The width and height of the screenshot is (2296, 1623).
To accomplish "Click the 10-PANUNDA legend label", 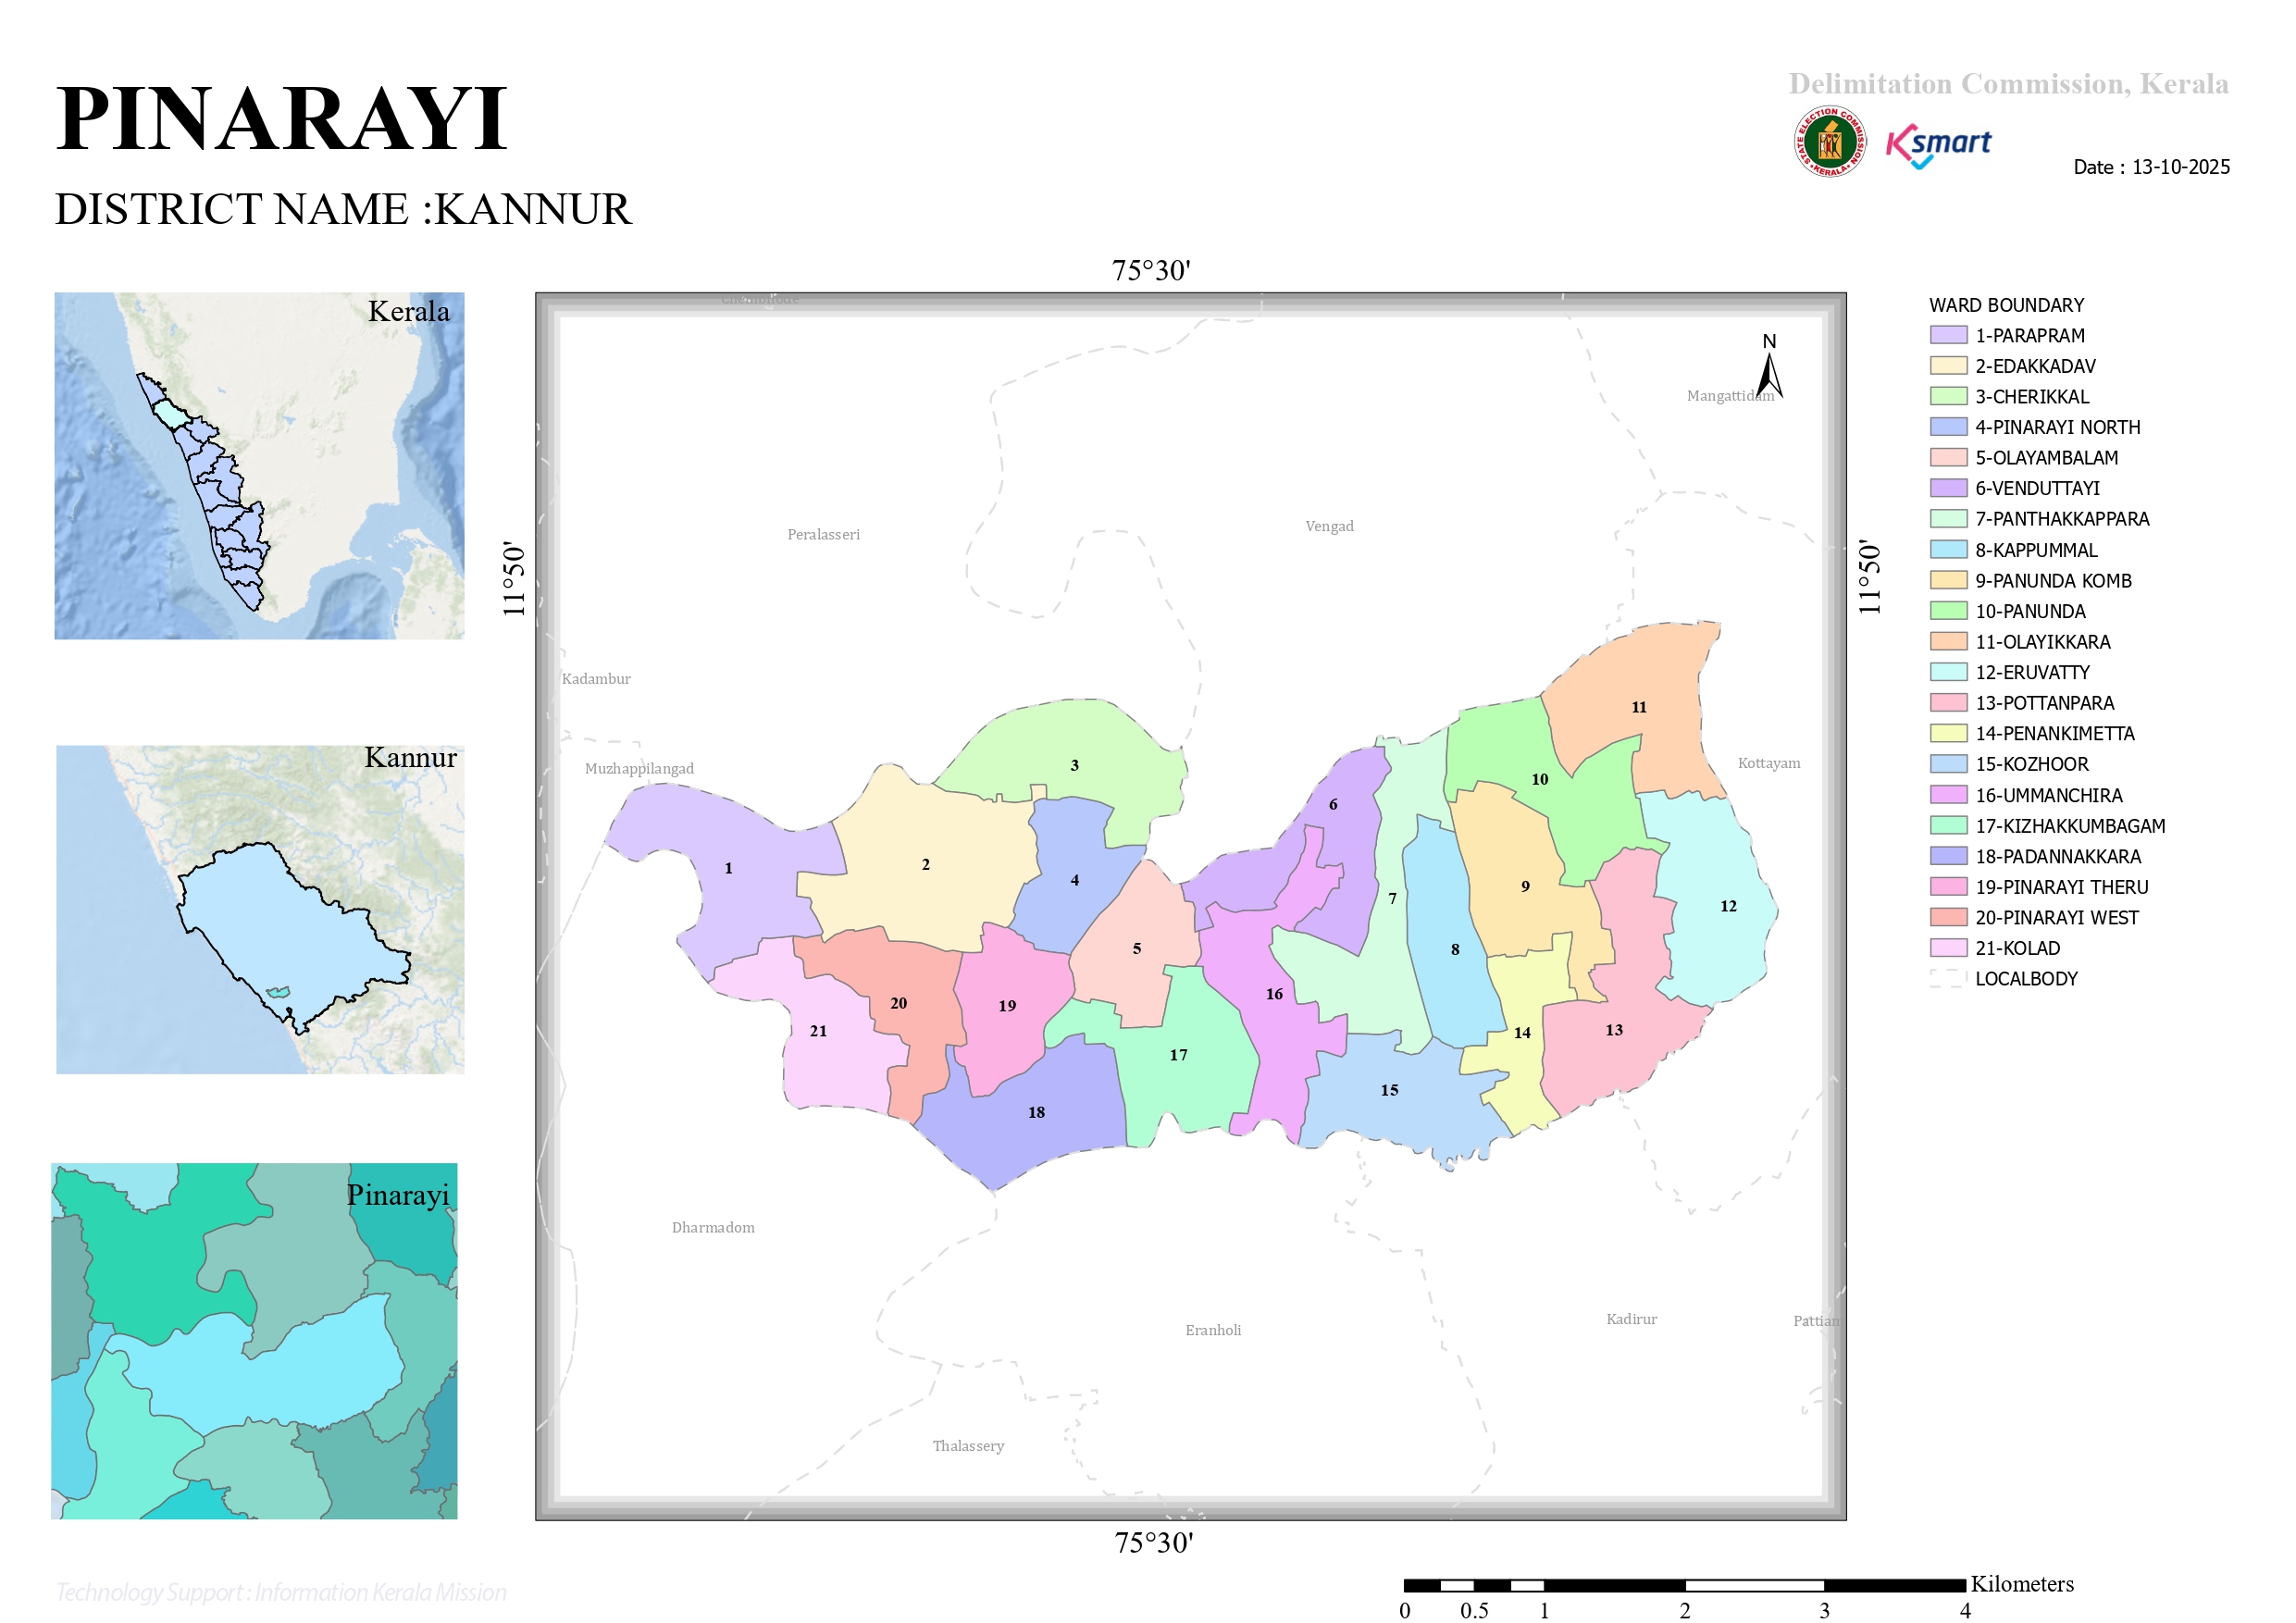I will [x=2030, y=611].
